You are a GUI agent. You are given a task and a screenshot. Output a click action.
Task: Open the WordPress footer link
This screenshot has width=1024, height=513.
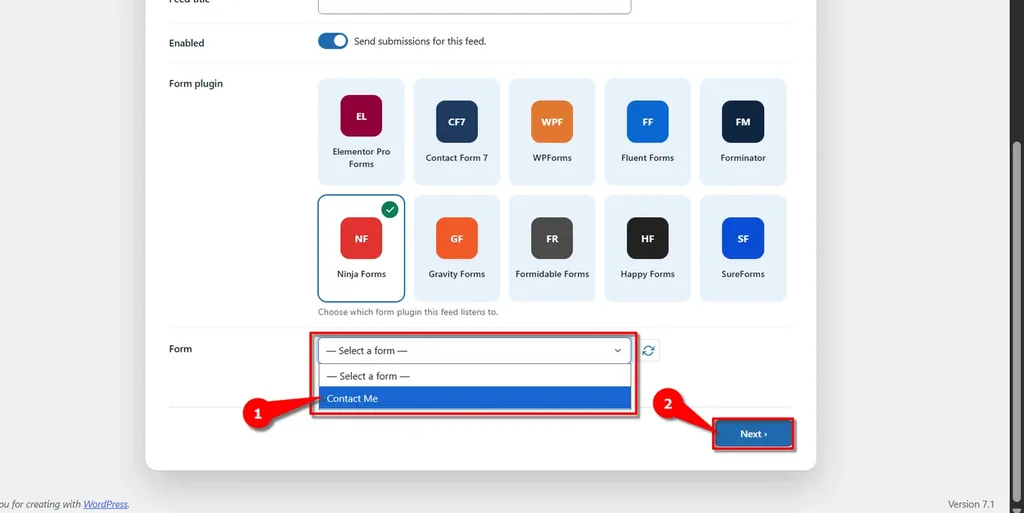pos(105,504)
